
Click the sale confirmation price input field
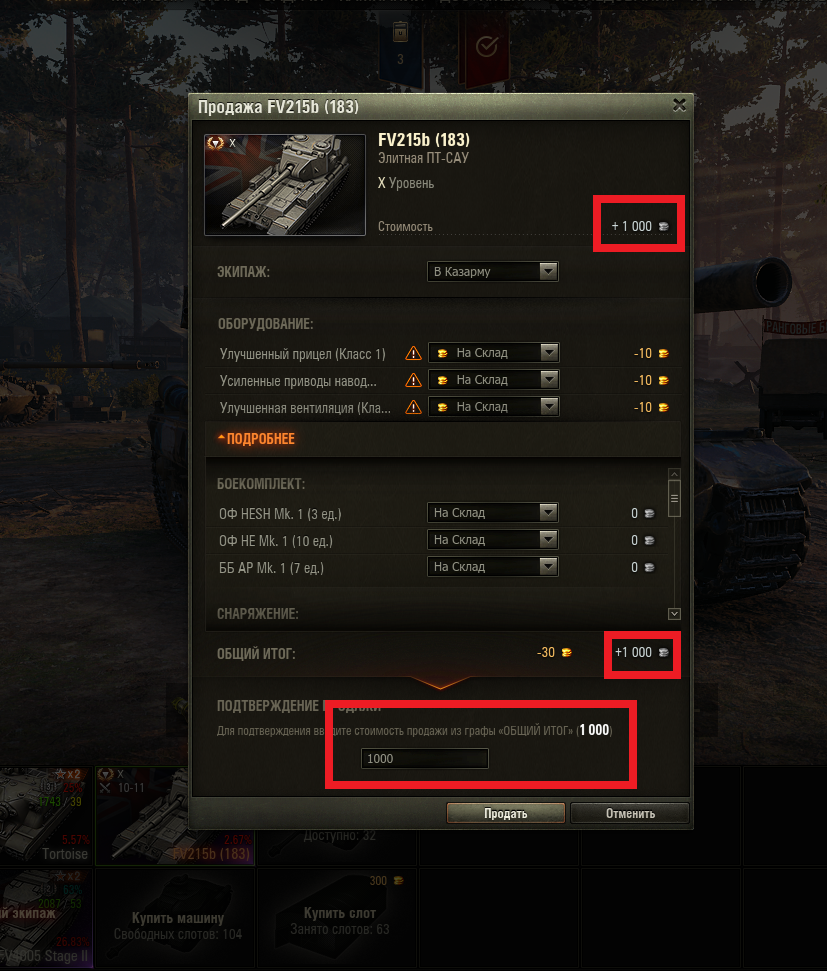coord(424,759)
